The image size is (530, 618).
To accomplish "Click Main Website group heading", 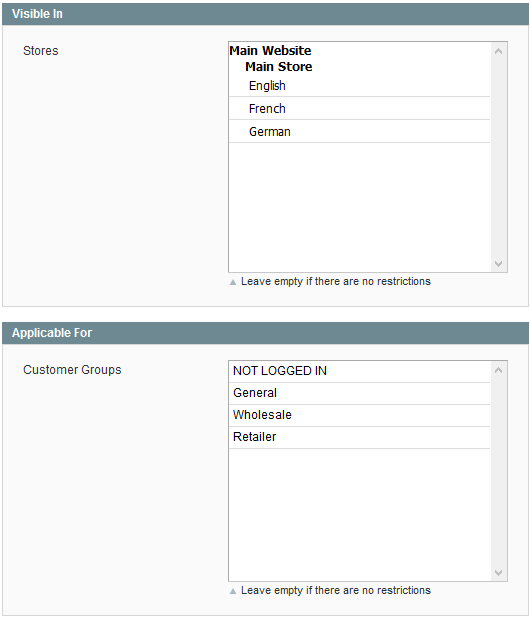I will click(x=270, y=51).
